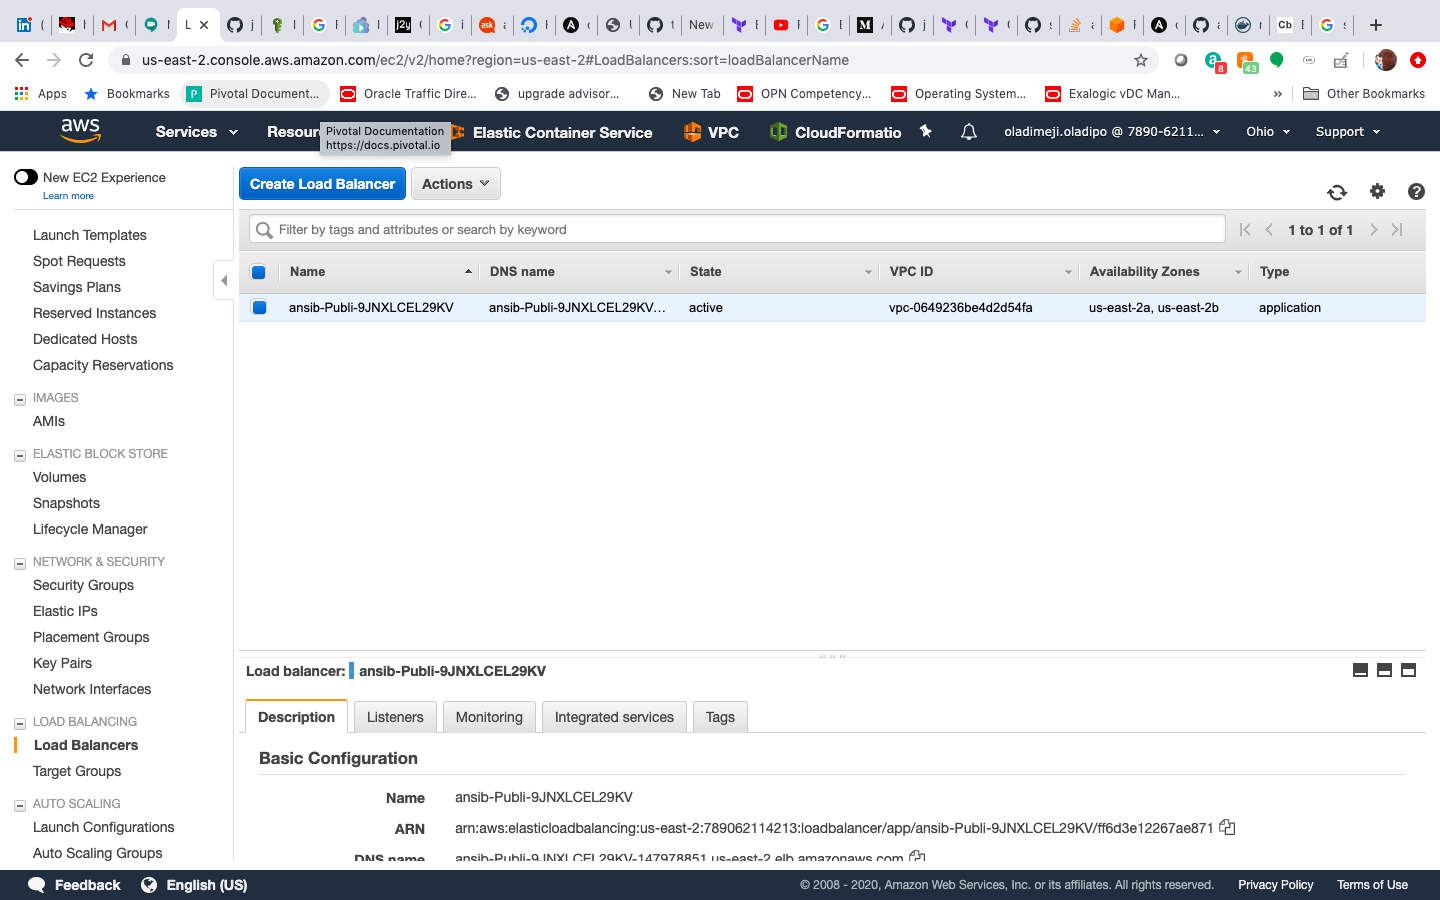Open the oladimeji.oladipo account dropdown
This screenshot has height=900, width=1440.
[1112, 132]
